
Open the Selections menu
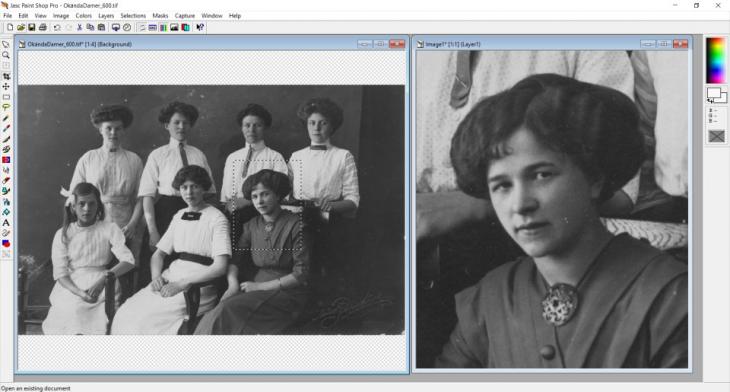[x=133, y=16]
